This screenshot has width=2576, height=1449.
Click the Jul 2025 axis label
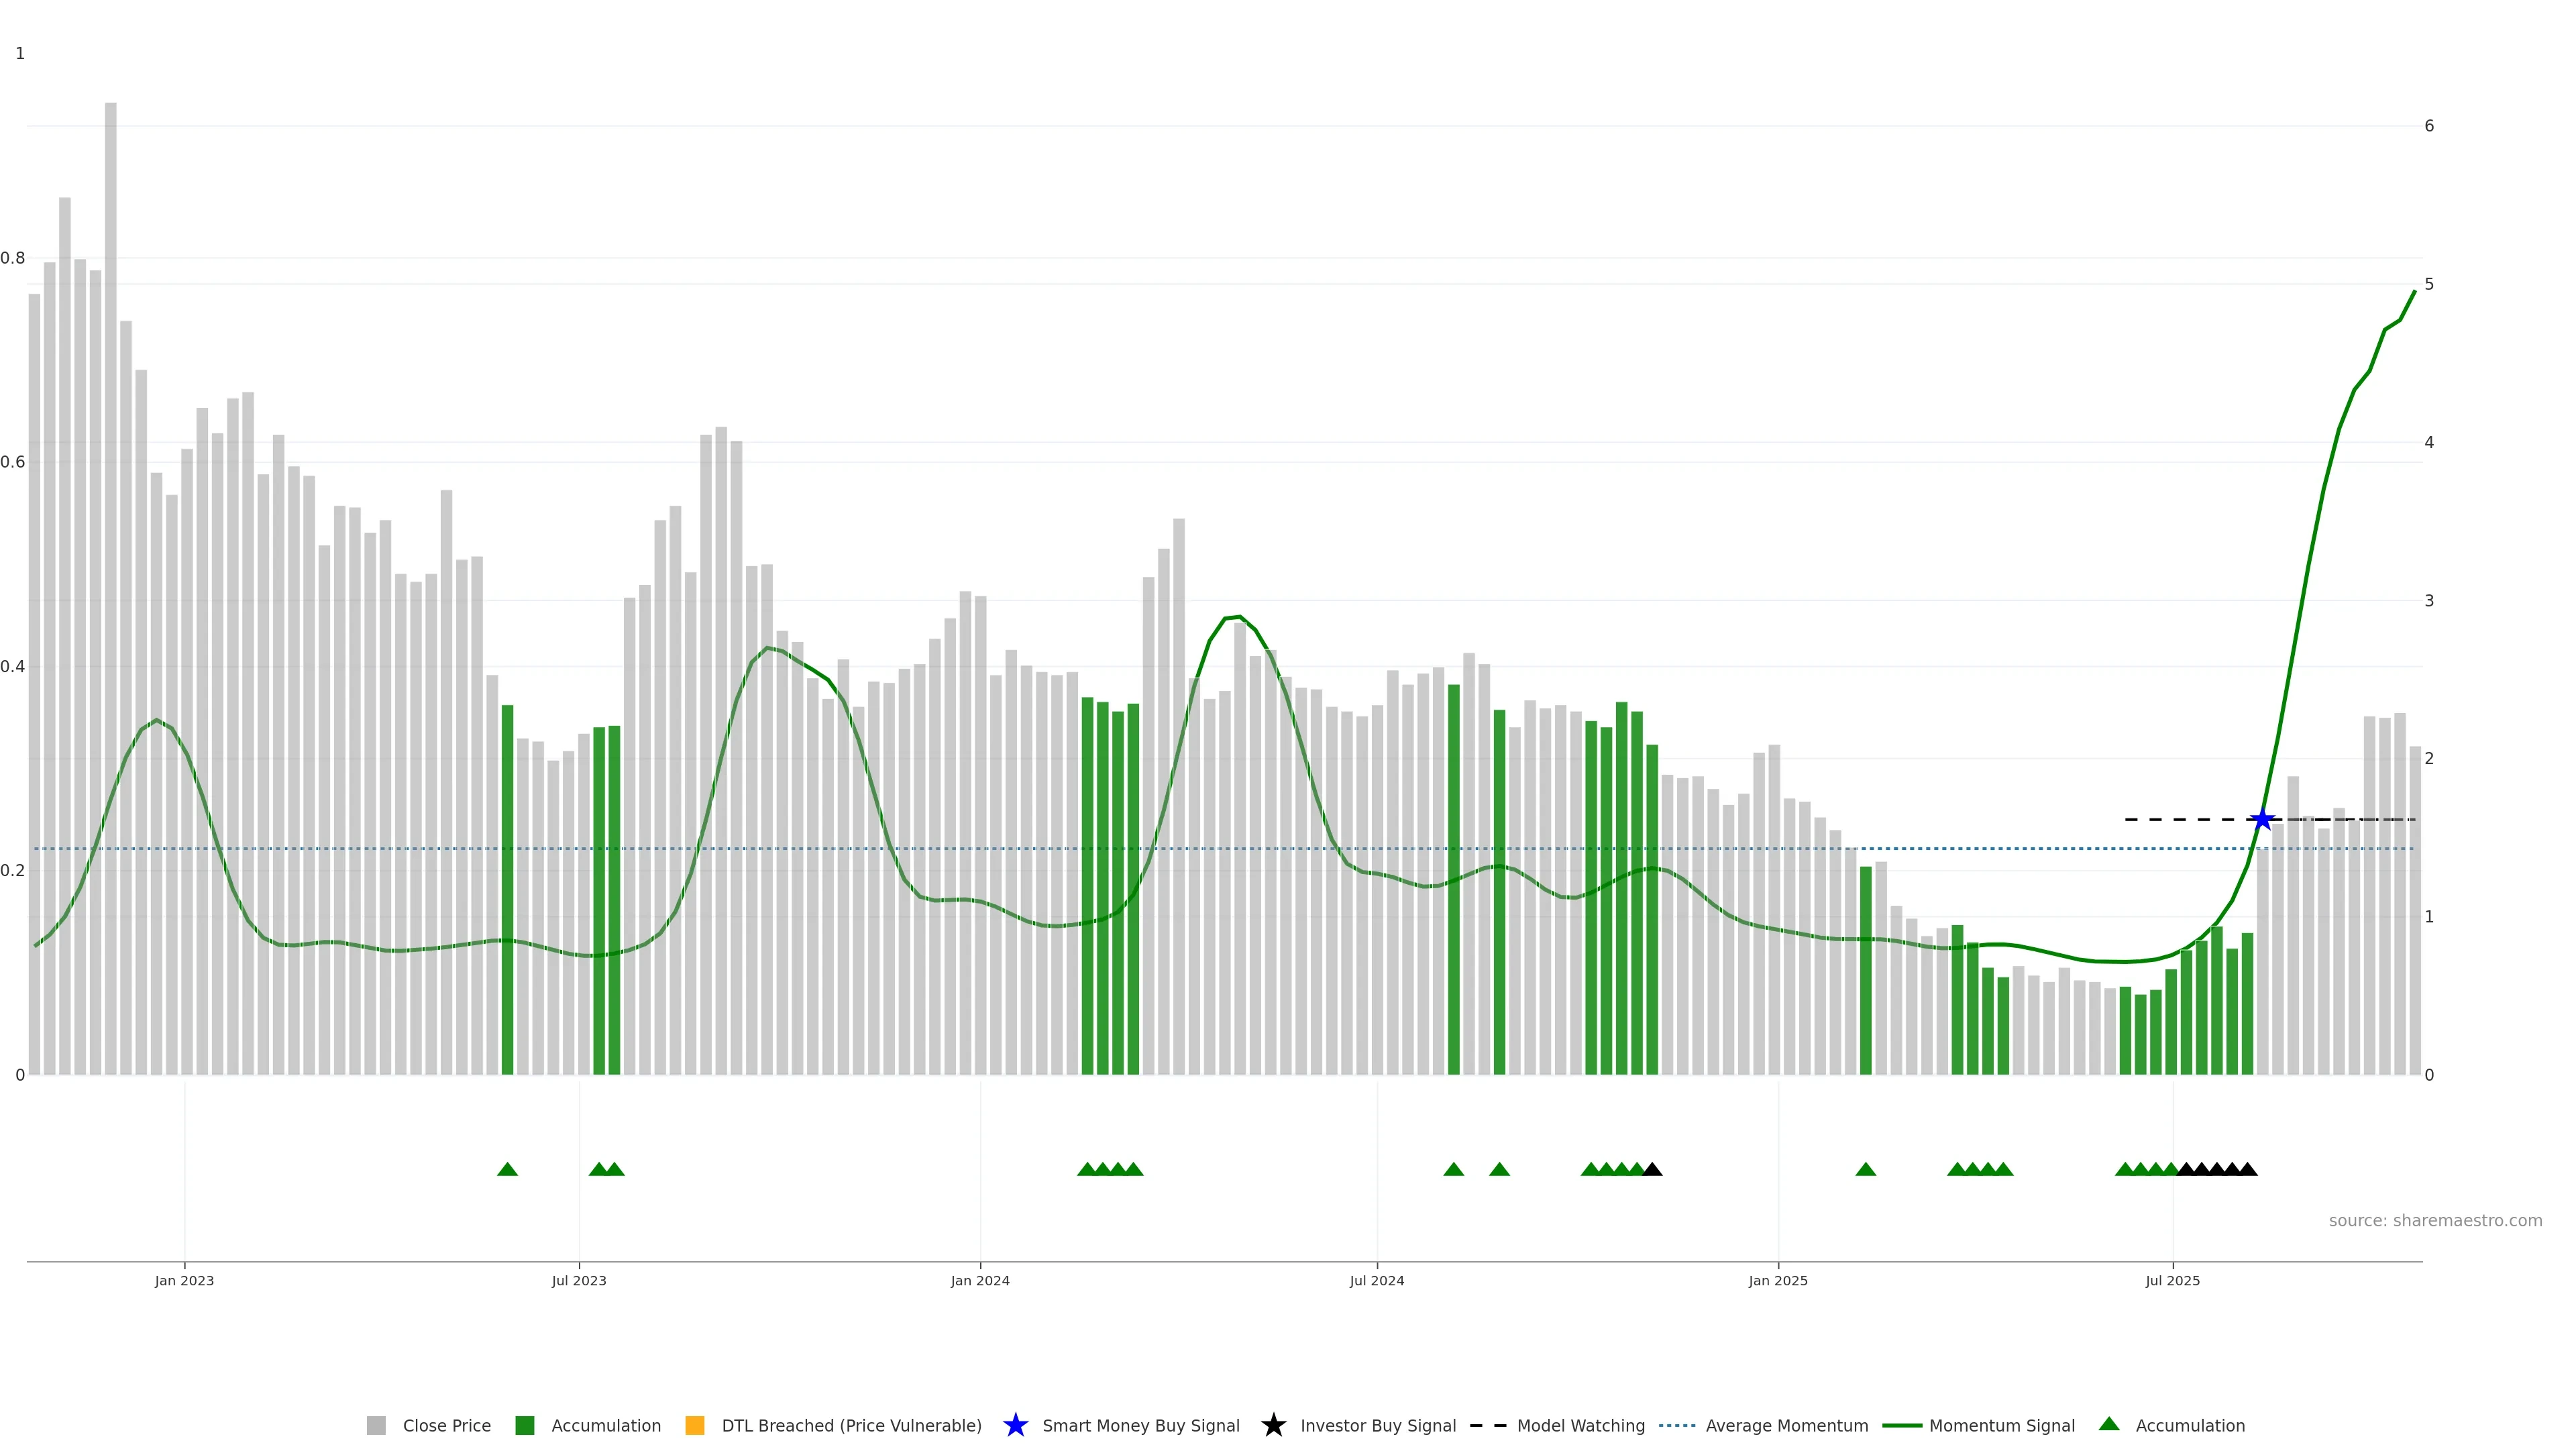coord(2172,1281)
